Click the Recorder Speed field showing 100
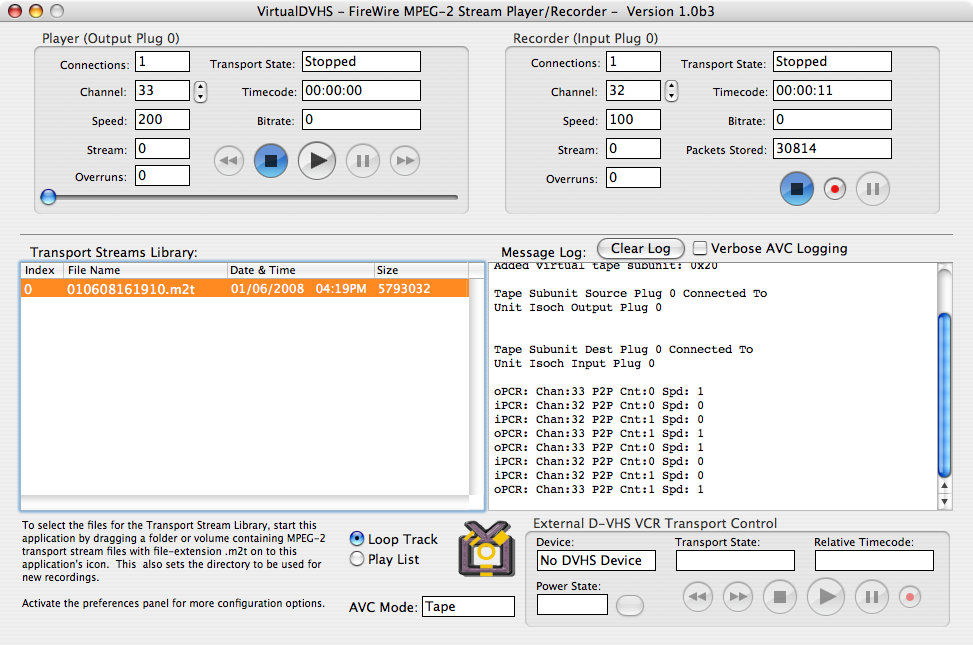 tap(634, 120)
